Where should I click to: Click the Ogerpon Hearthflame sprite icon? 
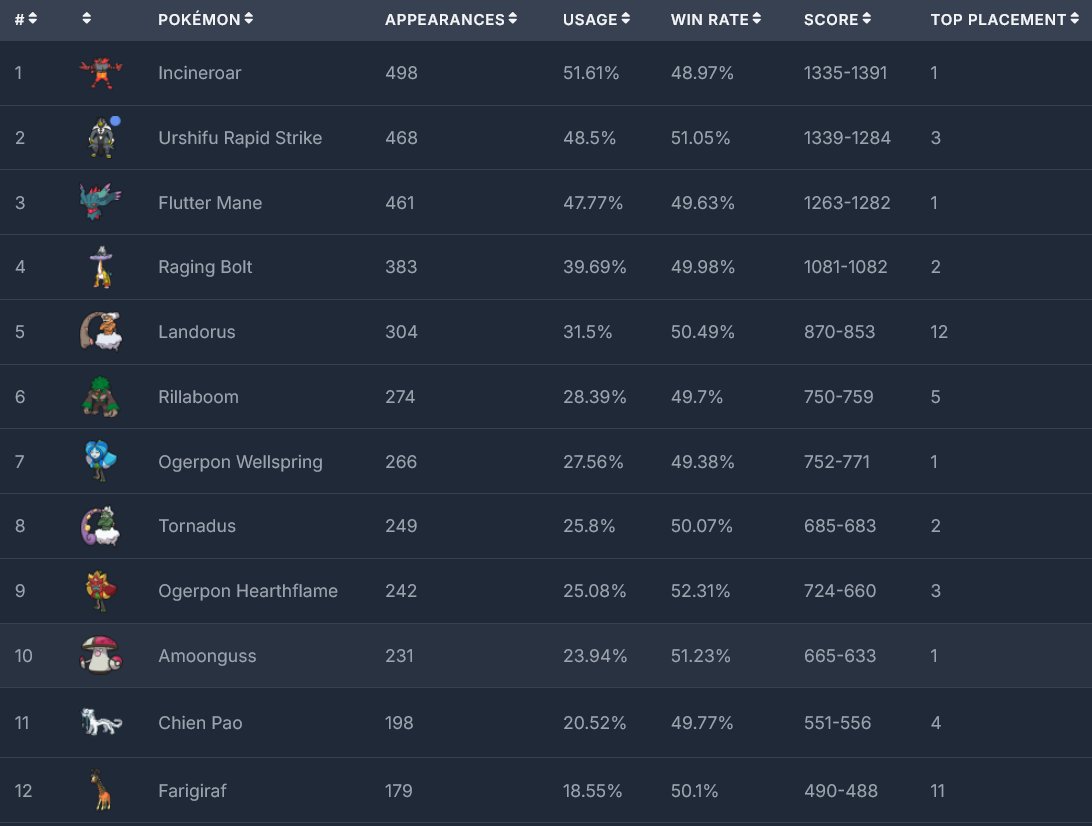pos(101,591)
